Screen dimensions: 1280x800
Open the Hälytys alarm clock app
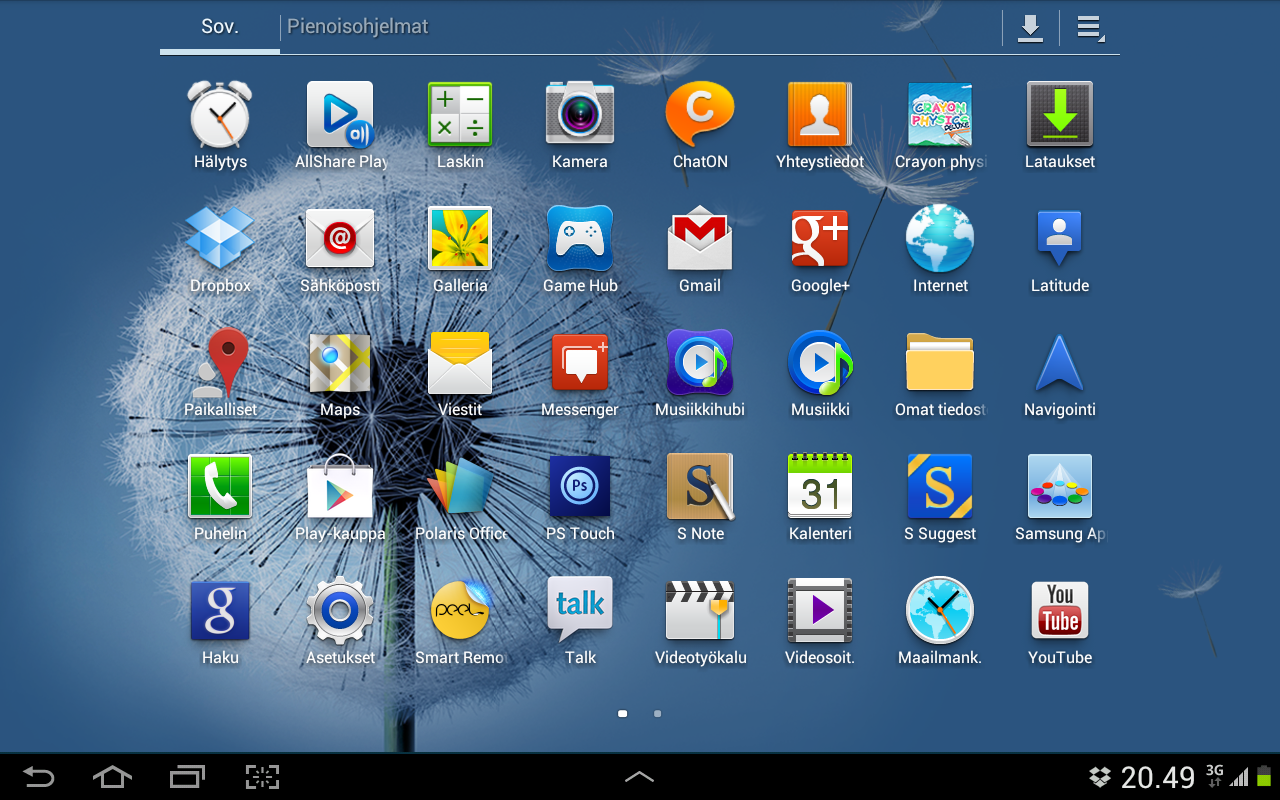tap(220, 126)
